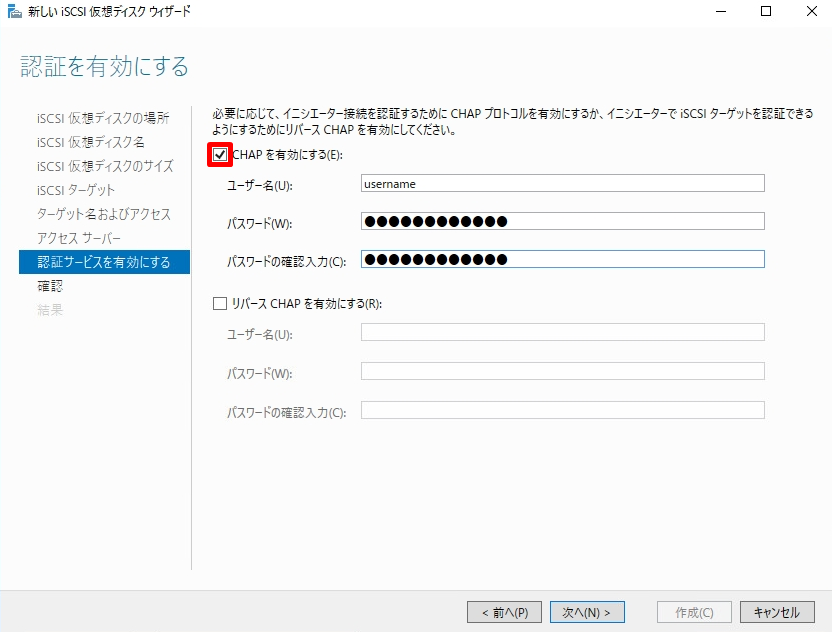Viewport: 832px width, 632px height.
Task: Go back with the < 前へ(P) button
Action: point(504,612)
